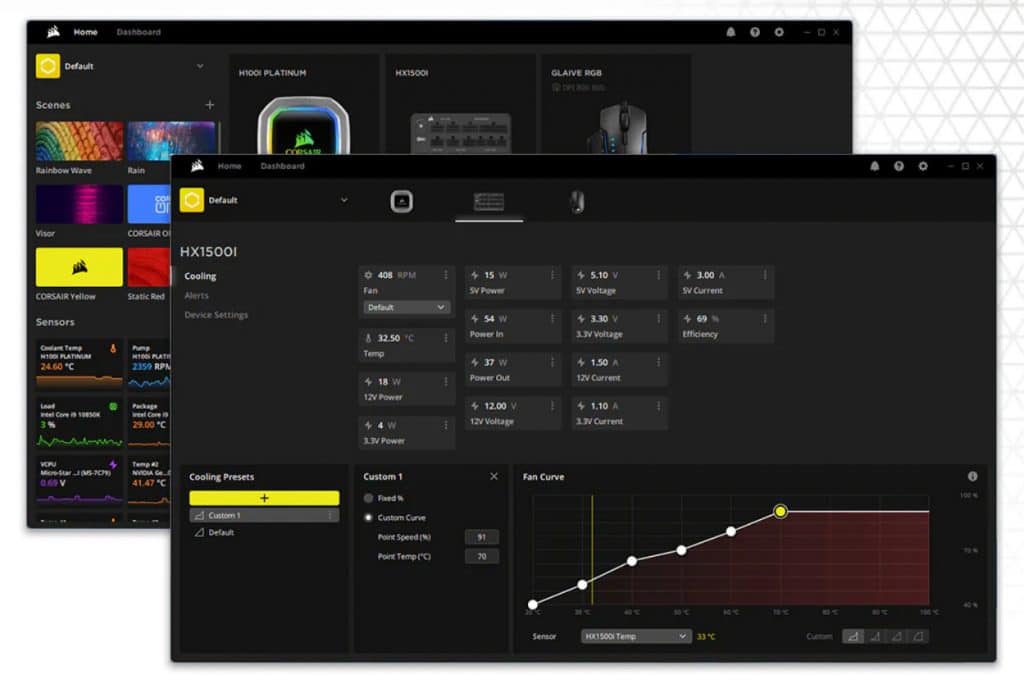The height and width of the screenshot is (688, 1024).
Task: Open VCPU voltage sensor widget
Action: pos(79,482)
